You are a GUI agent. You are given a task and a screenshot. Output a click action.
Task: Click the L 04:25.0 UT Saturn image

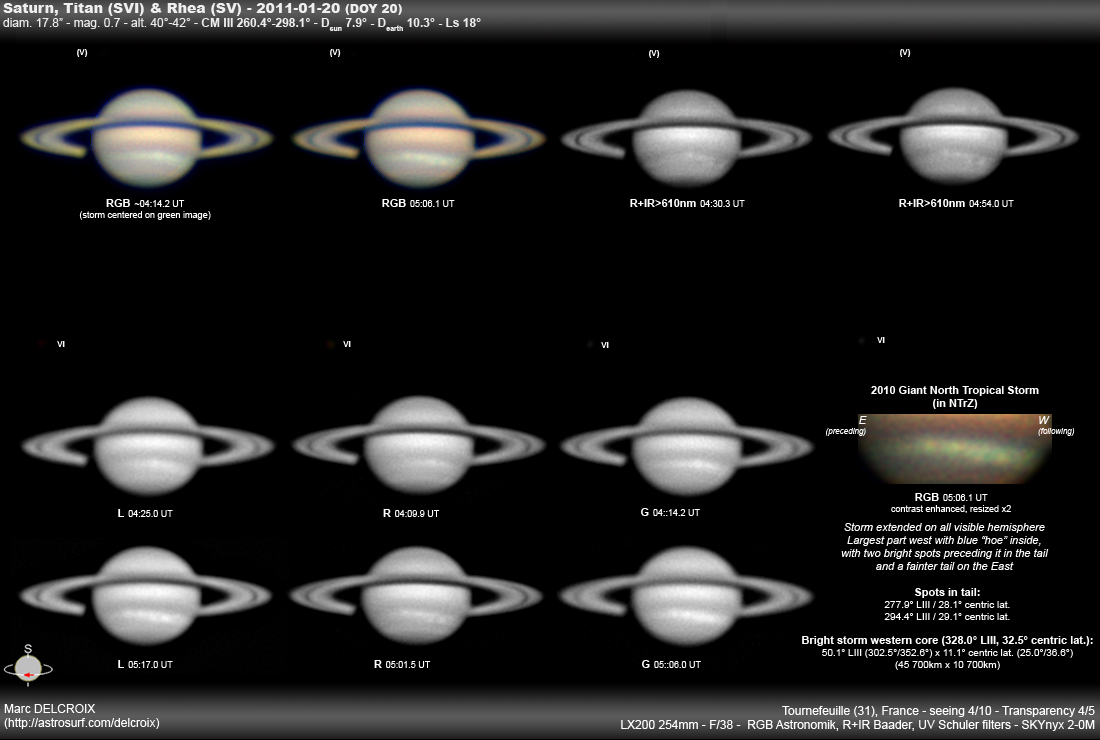(147, 446)
